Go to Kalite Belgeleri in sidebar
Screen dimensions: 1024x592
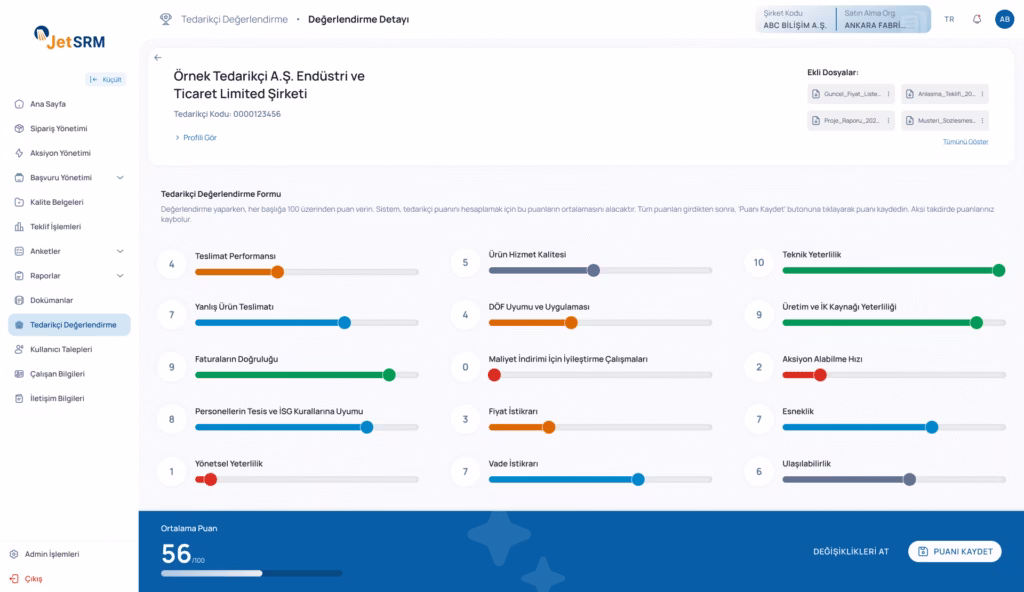56,202
